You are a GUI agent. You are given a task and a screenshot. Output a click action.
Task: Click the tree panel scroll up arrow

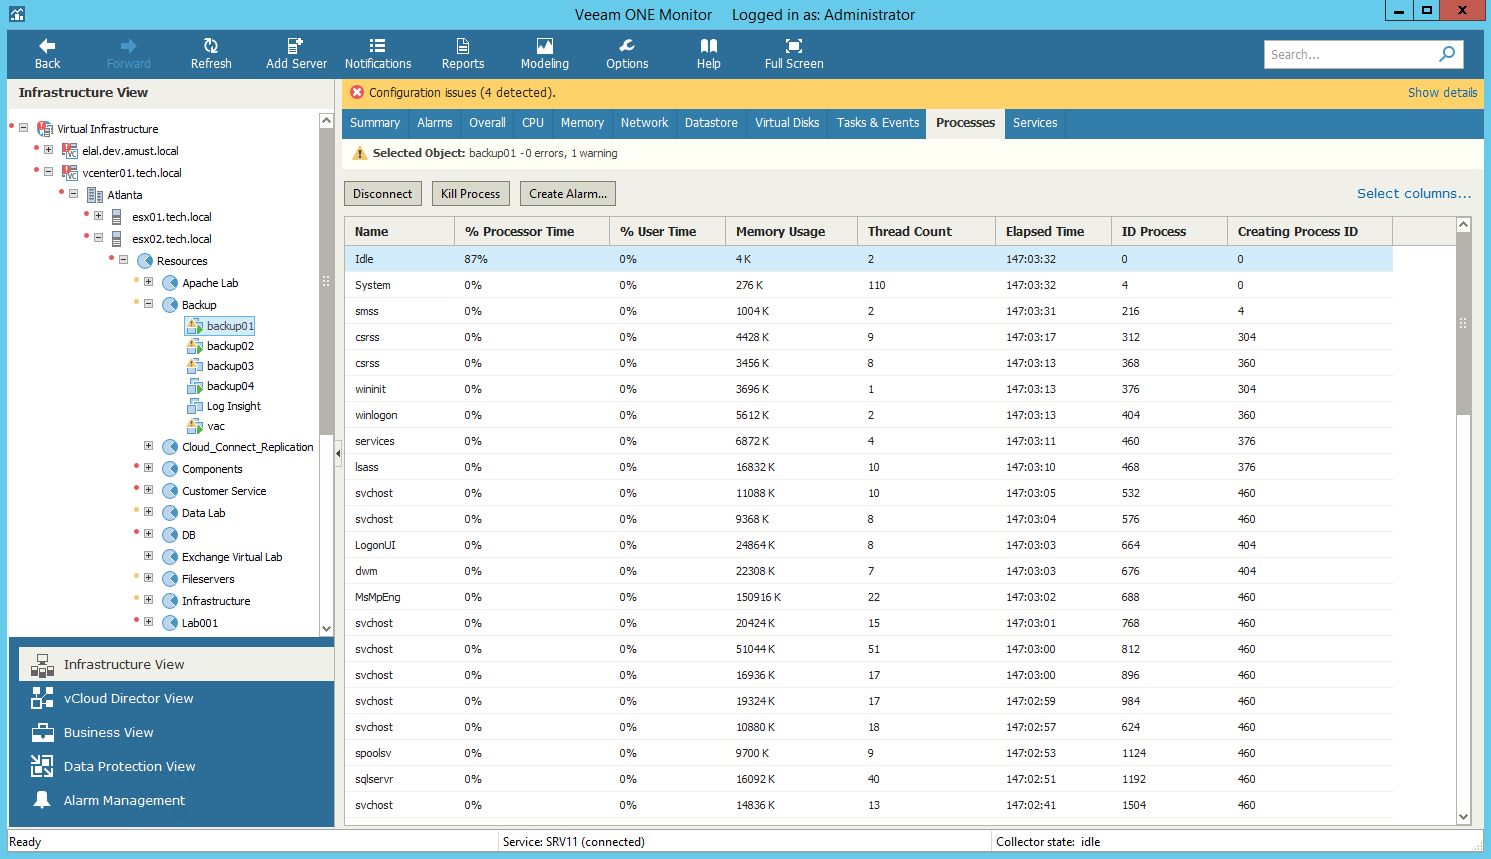click(x=326, y=120)
